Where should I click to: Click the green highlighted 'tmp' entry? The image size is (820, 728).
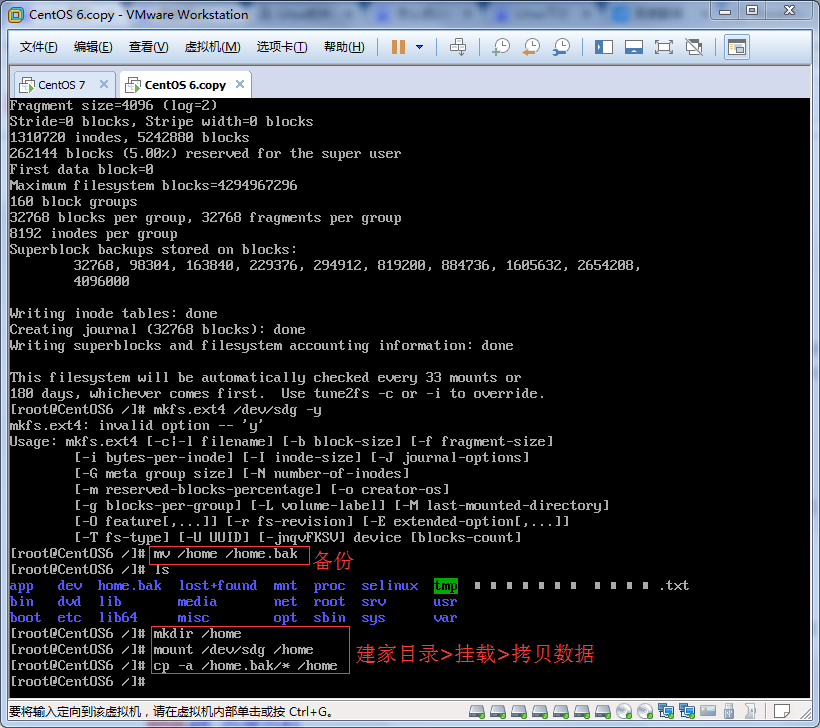(446, 586)
